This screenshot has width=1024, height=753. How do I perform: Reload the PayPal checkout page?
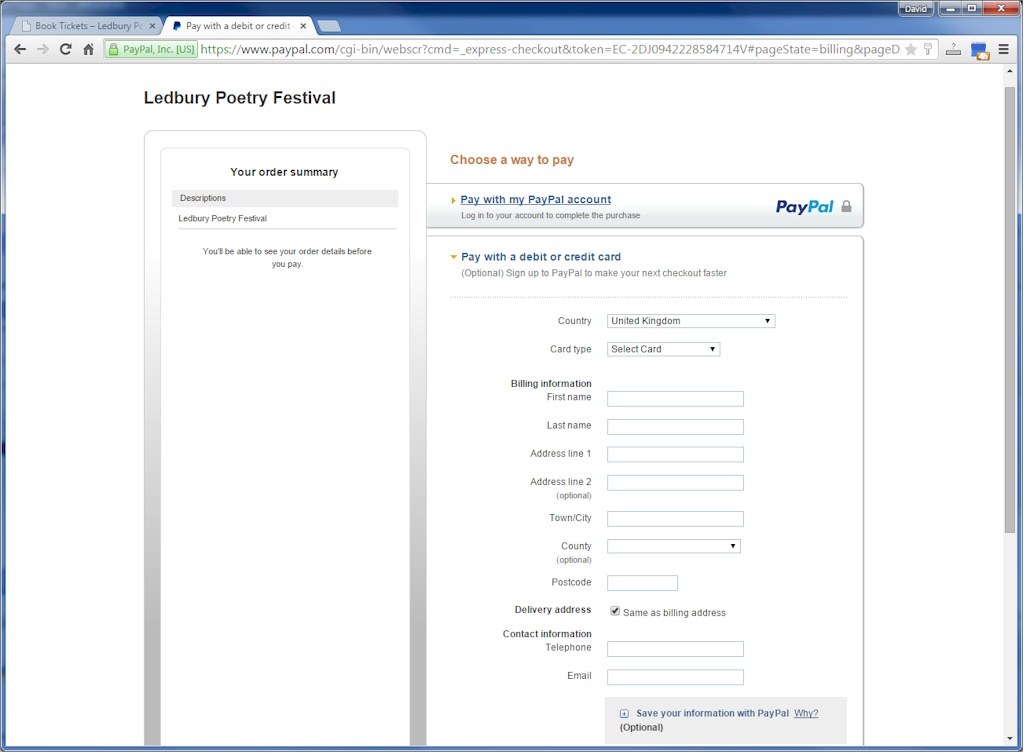pyautogui.click(x=66, y=49)
